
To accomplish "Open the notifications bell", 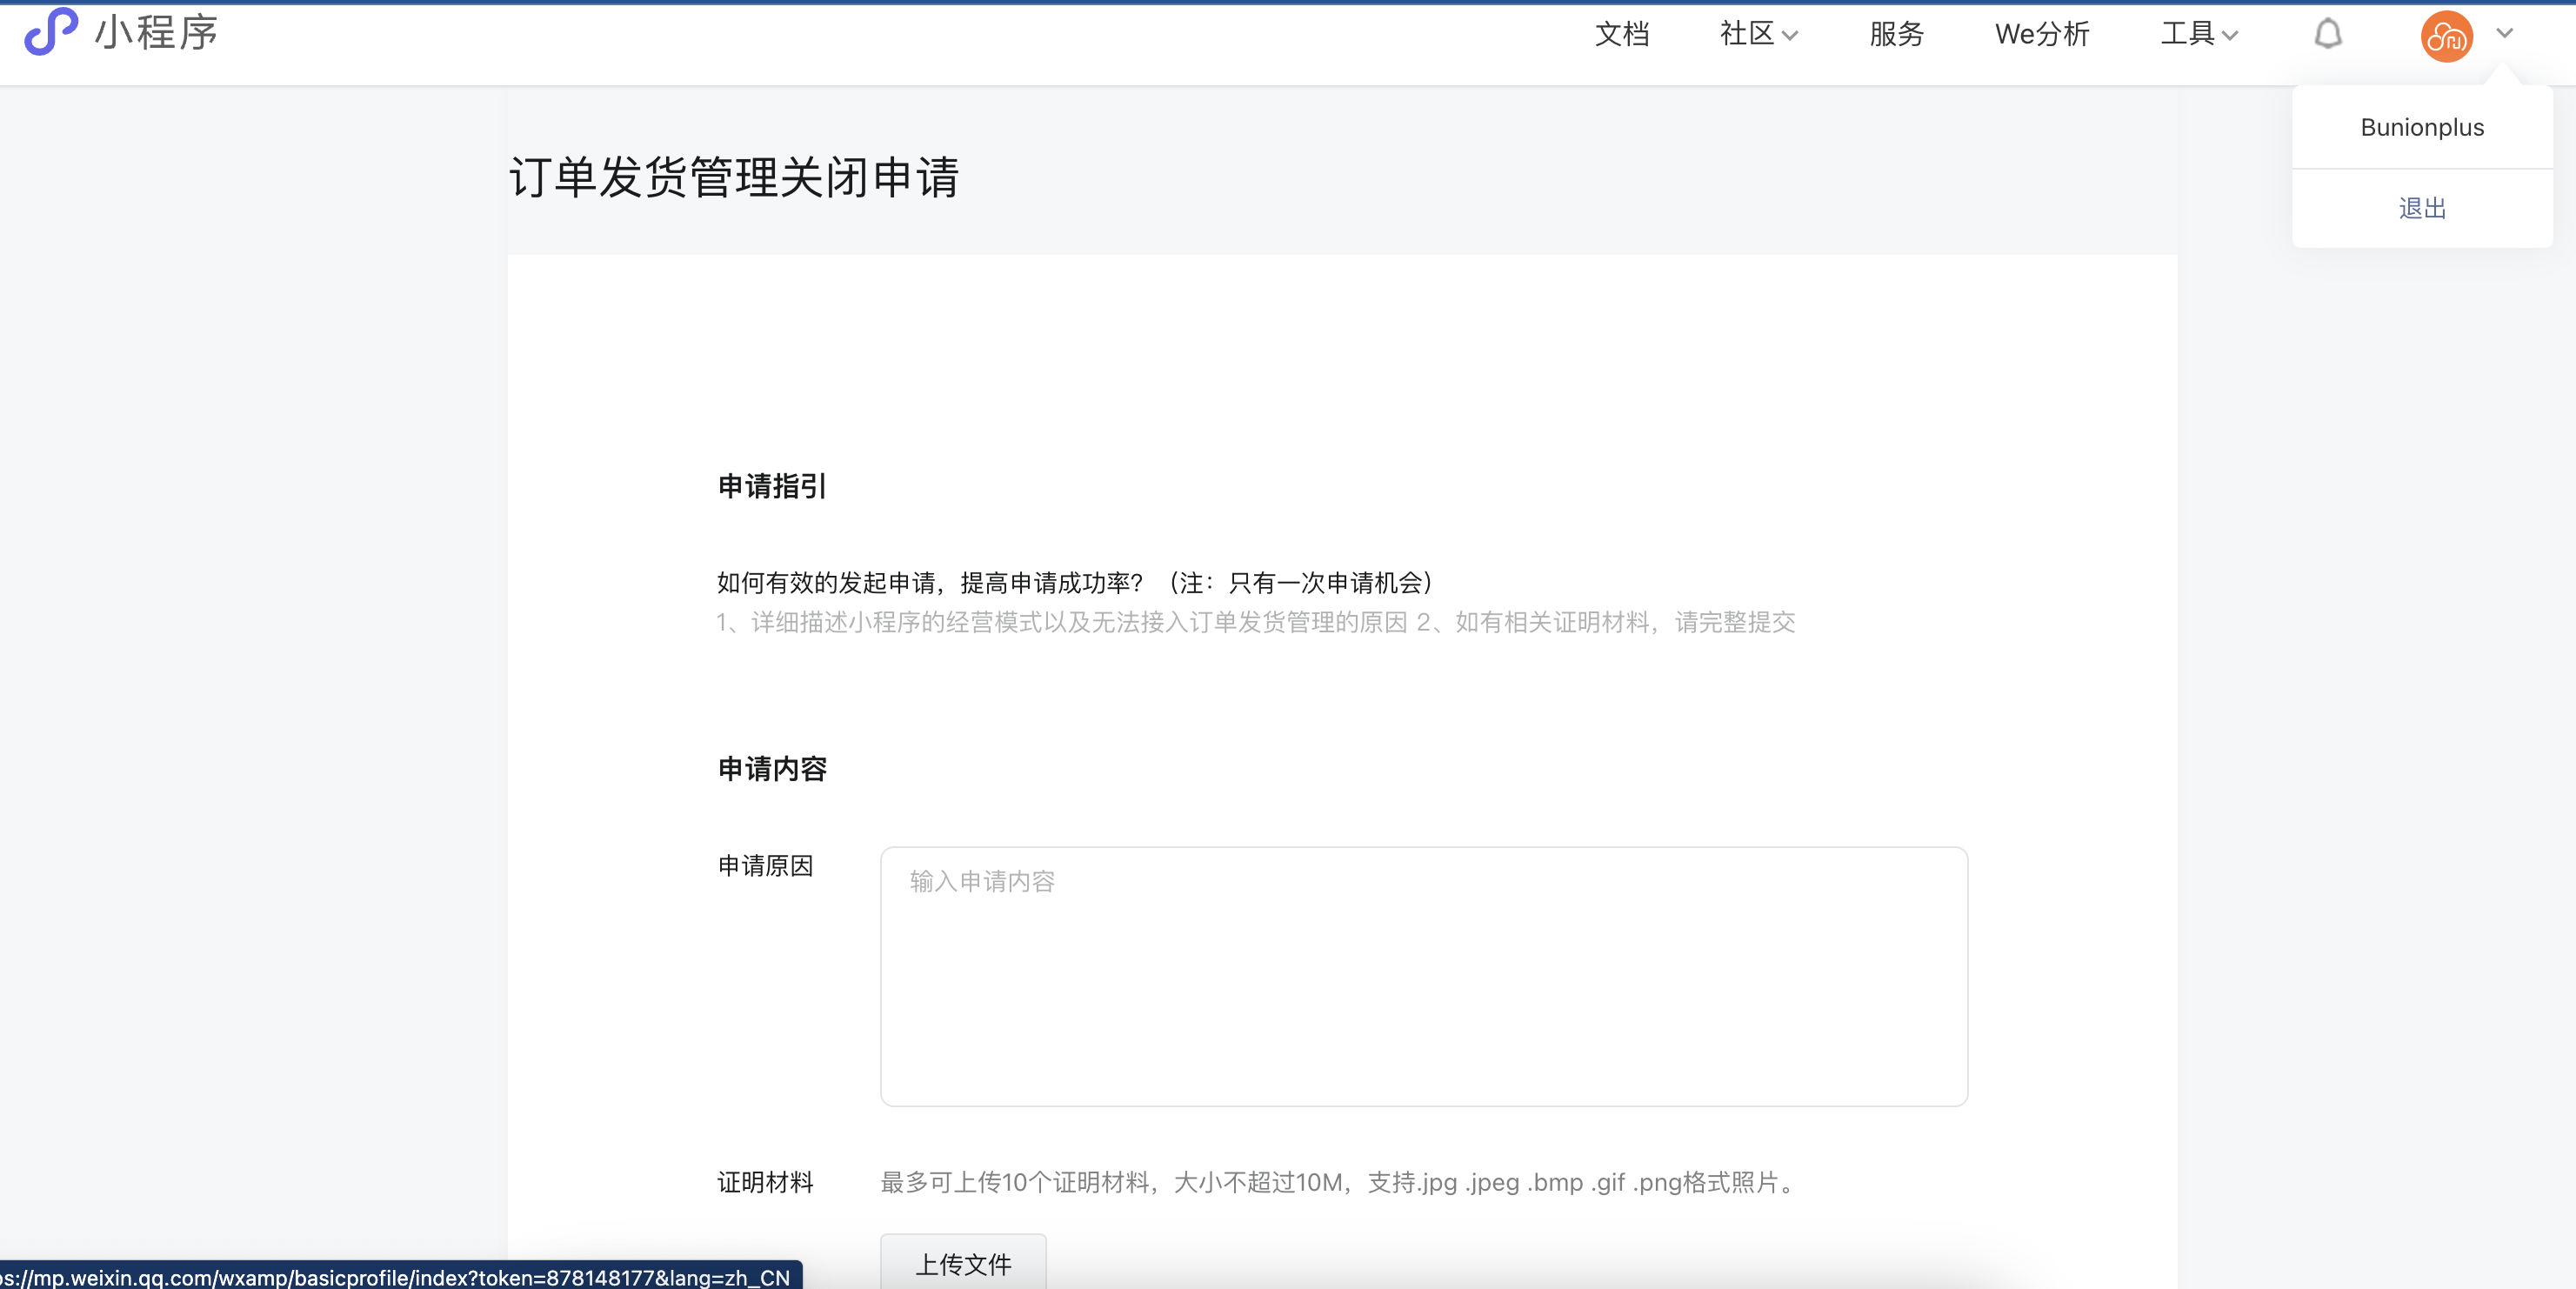I will [x=2327, y=34].
